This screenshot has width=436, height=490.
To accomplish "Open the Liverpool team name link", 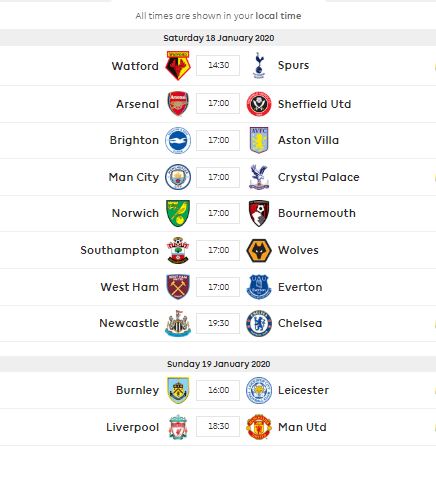I will pyautogui.click(x=133, y=427).
